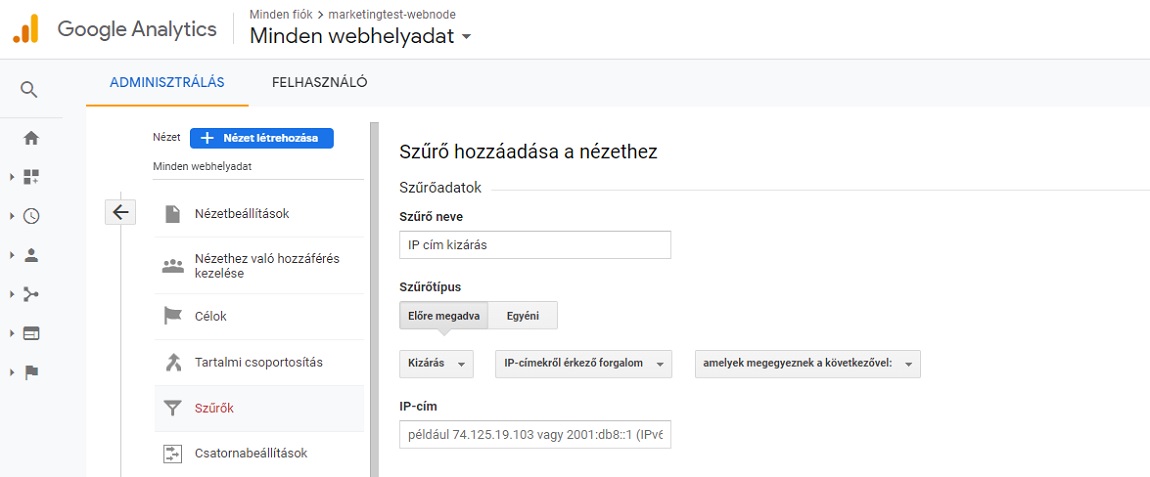
Task: Expand the Conversions sidebar section arrow
Action: pyautogui.click(x=11, y=373)
